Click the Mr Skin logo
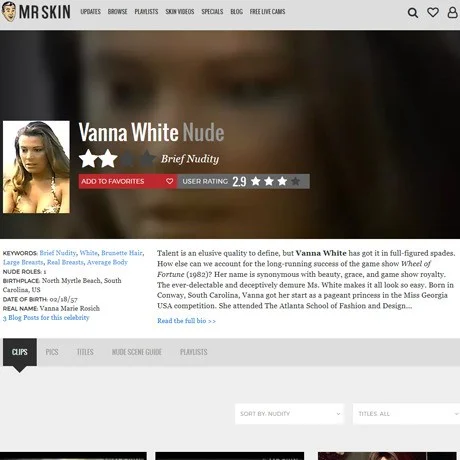Image resolution: width=460 pixels, height=460 pixels. tap(36, 12)
